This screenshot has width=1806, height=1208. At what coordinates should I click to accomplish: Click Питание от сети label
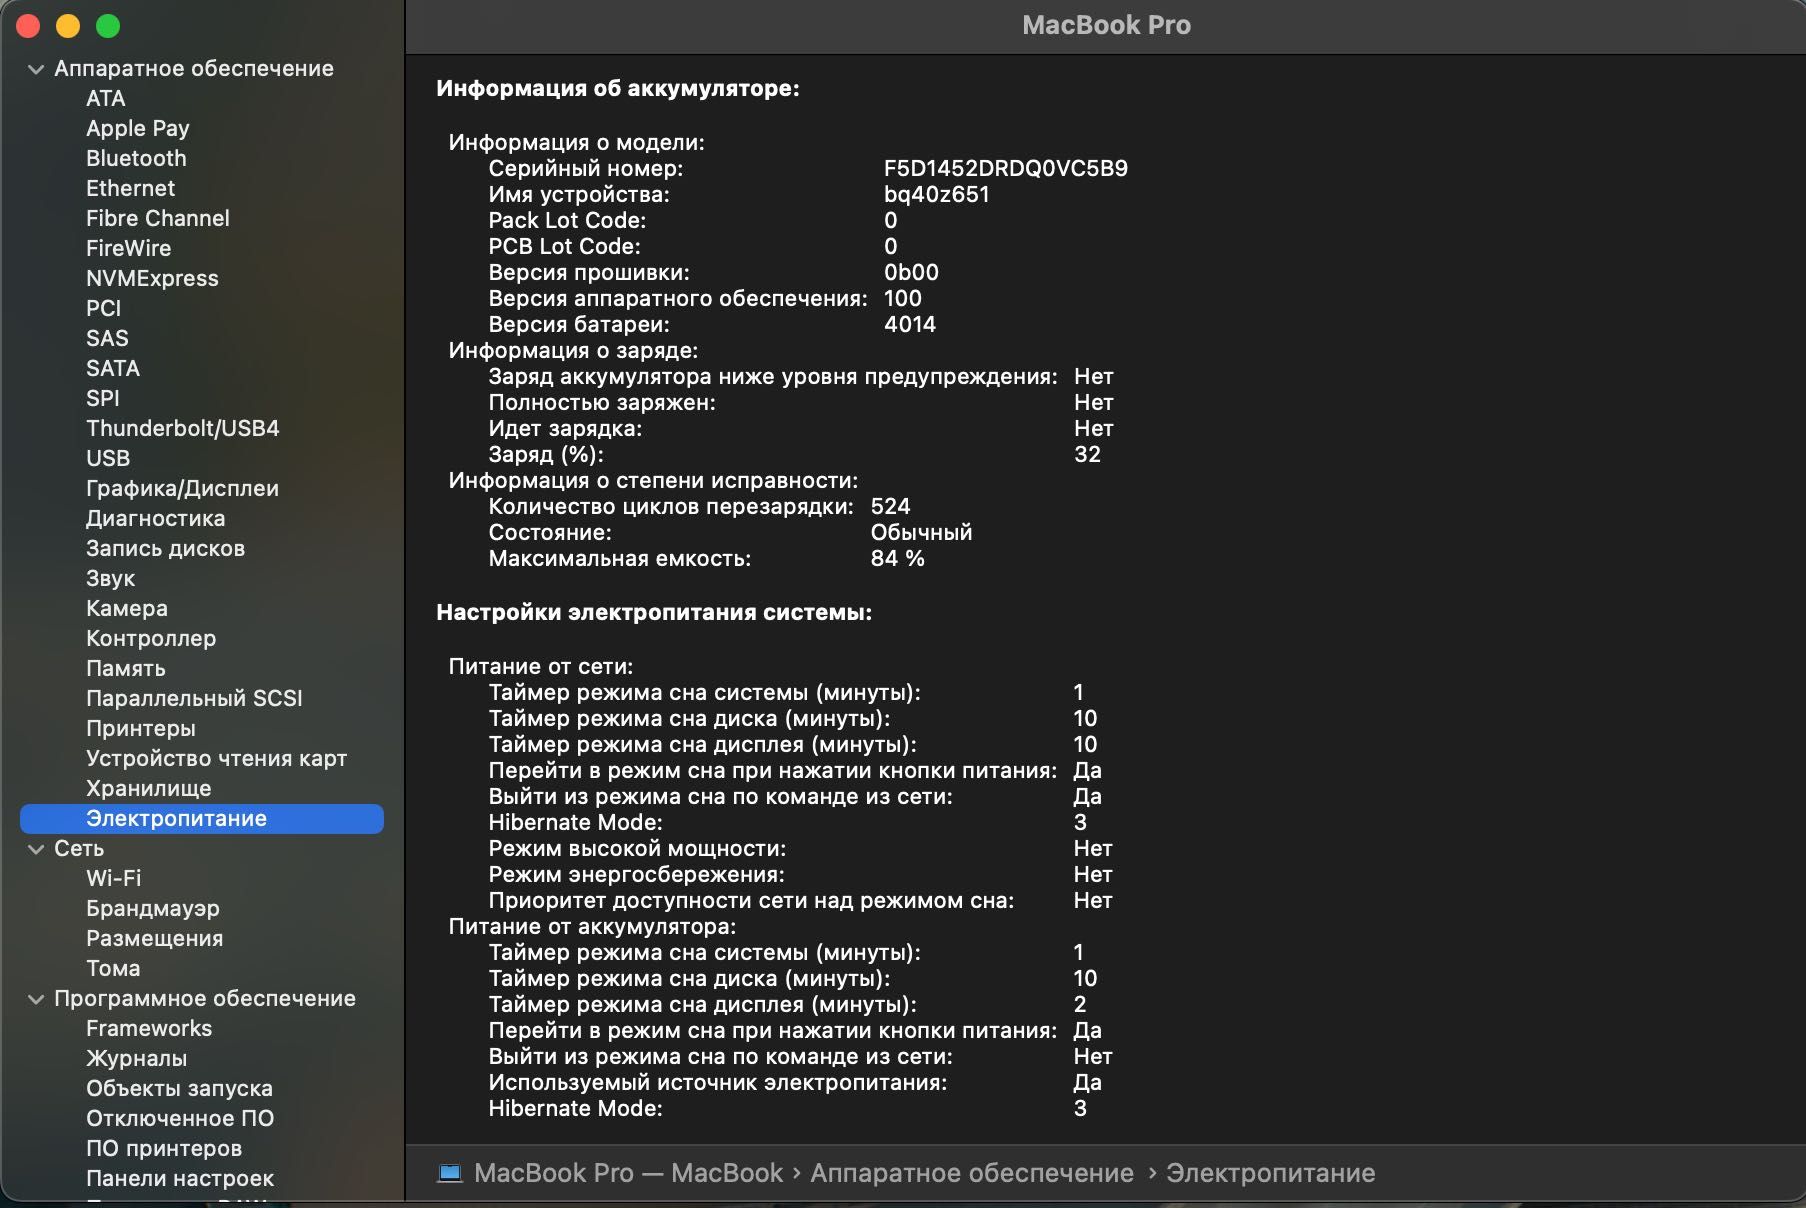coord(541,666)
